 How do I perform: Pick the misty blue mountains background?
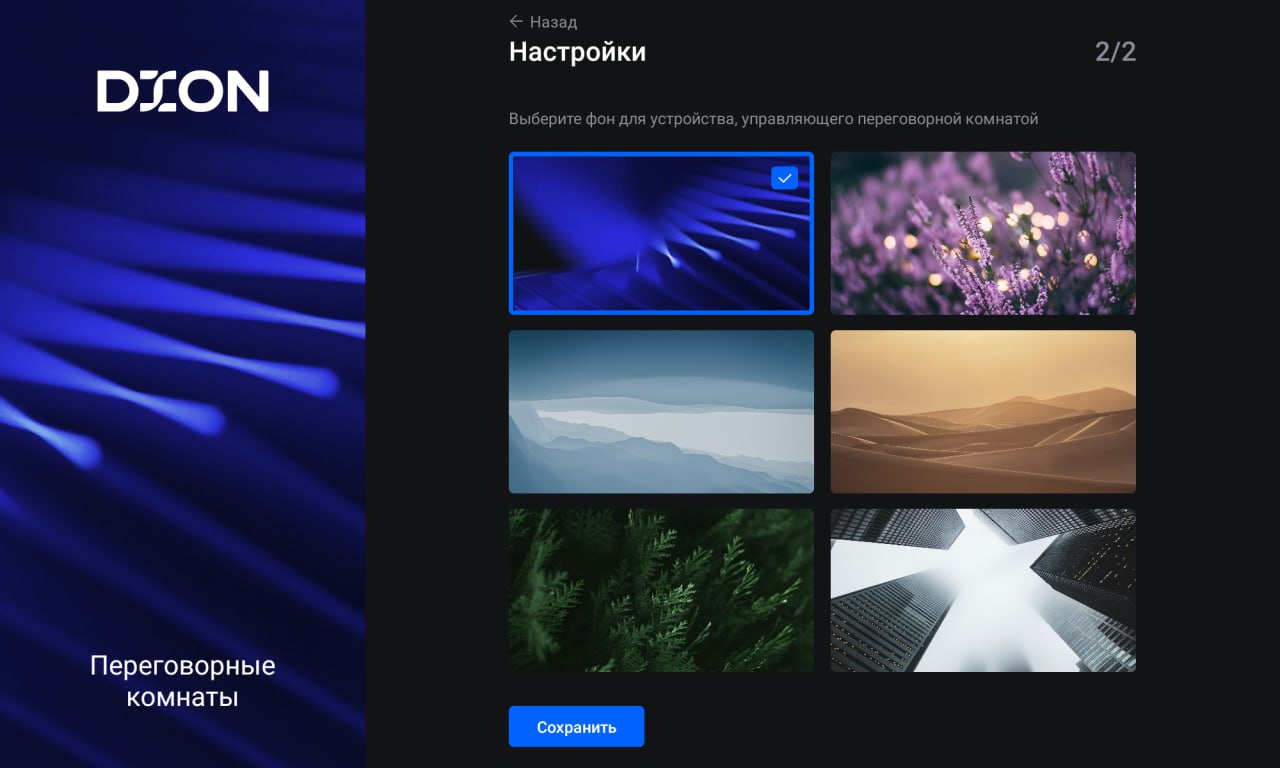pyautogui.click(x=661, y=412)
